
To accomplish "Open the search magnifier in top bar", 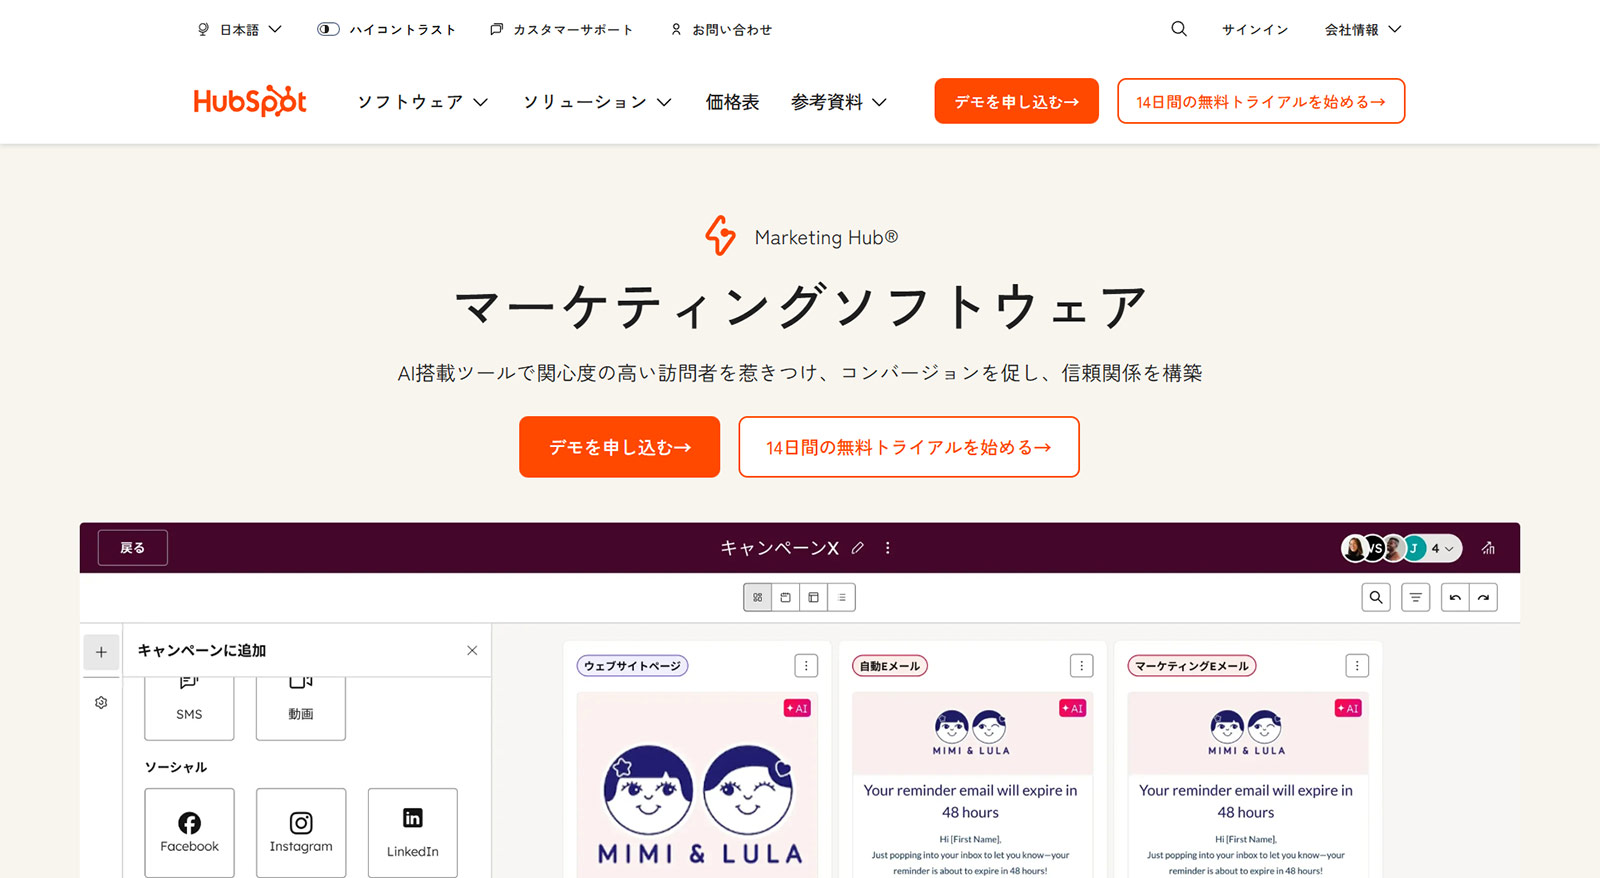I will [x=1179, y=29].
